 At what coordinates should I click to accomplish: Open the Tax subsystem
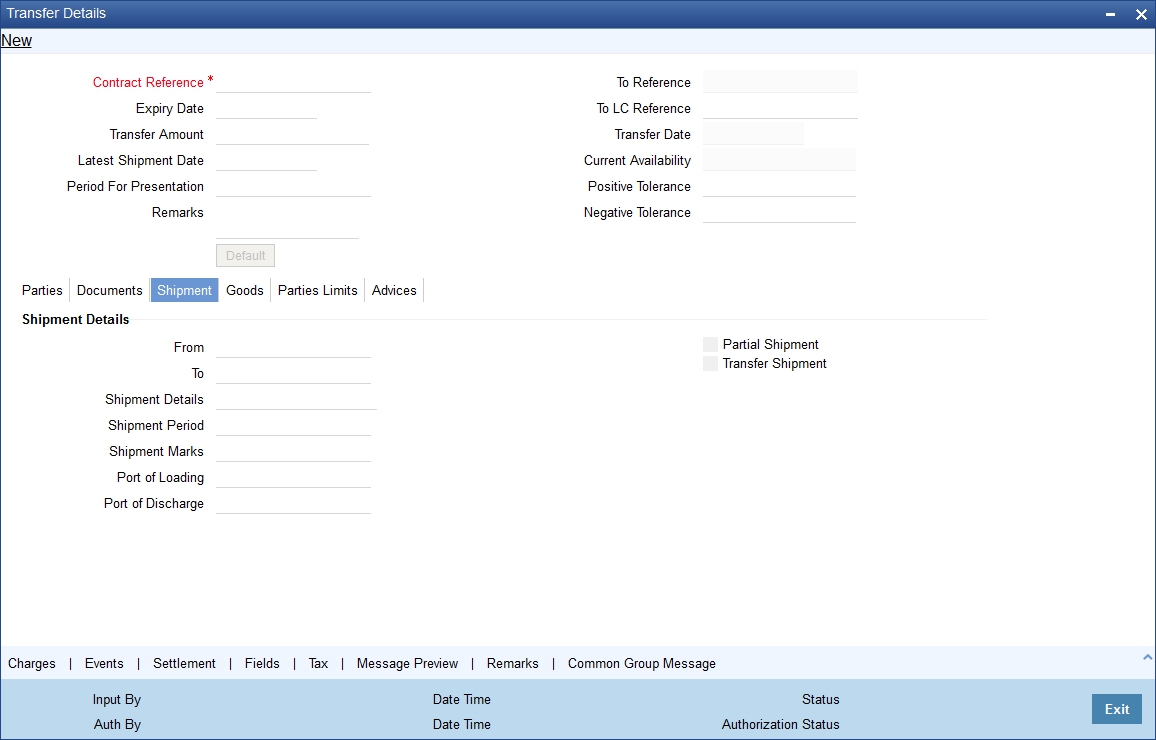[318, 663]
